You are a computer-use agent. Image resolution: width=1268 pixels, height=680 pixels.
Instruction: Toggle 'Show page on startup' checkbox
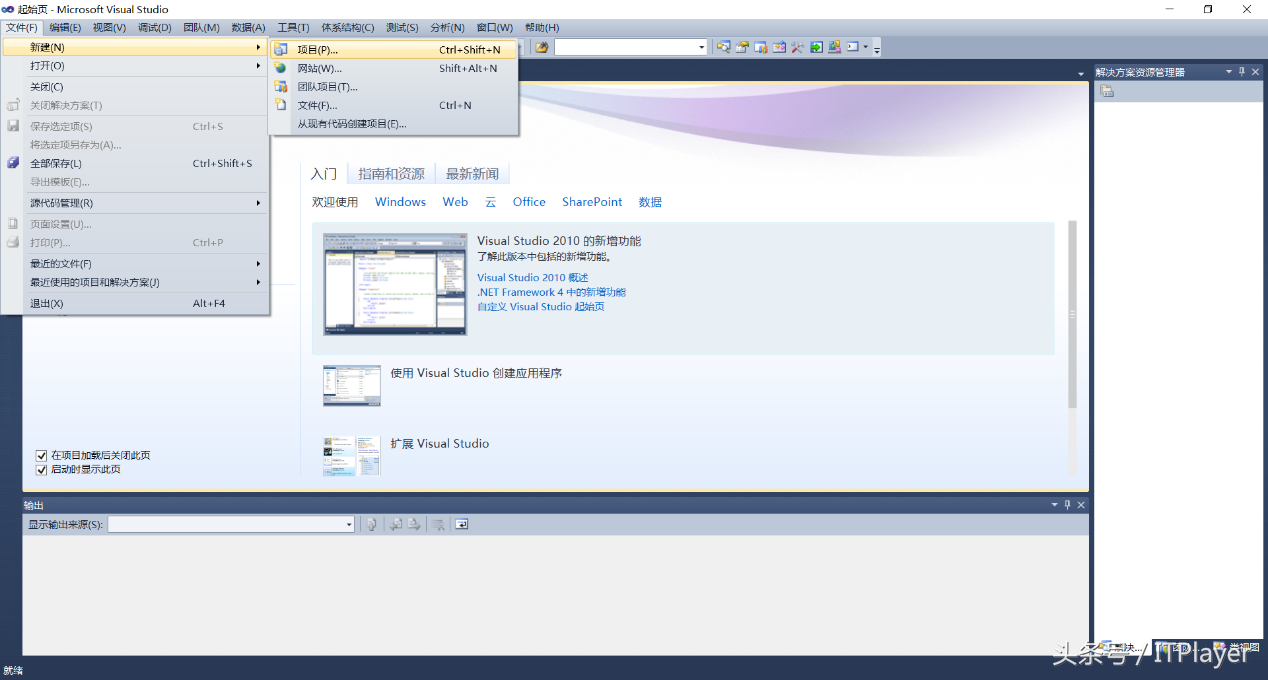[42, 469]
